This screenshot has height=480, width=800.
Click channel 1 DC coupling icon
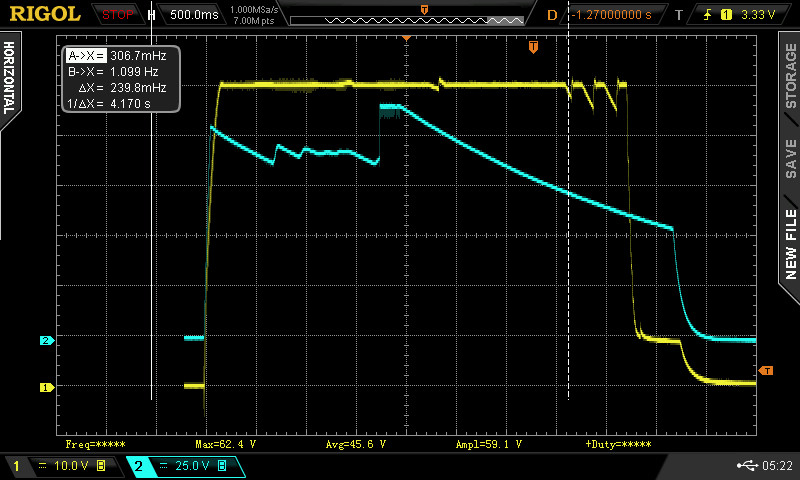tap(43, 466)
